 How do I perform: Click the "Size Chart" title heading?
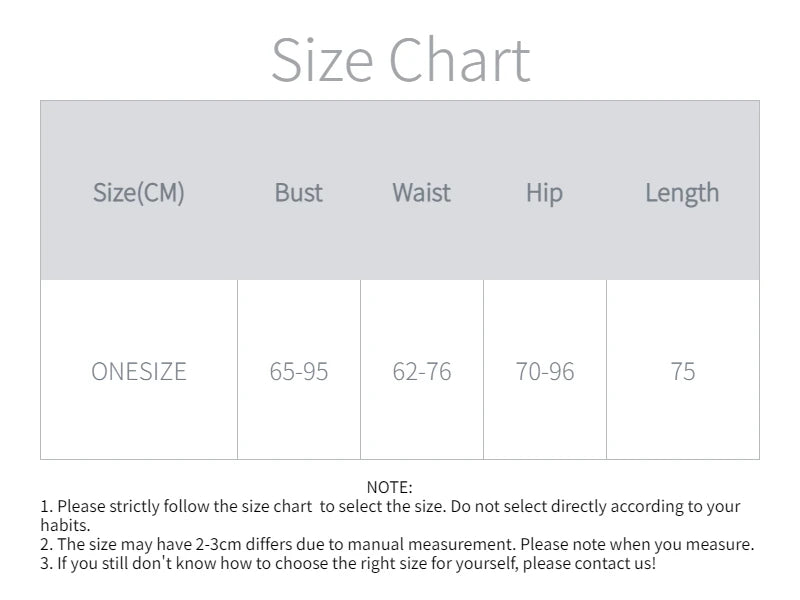pyautogui.click(x=400, y=60)
